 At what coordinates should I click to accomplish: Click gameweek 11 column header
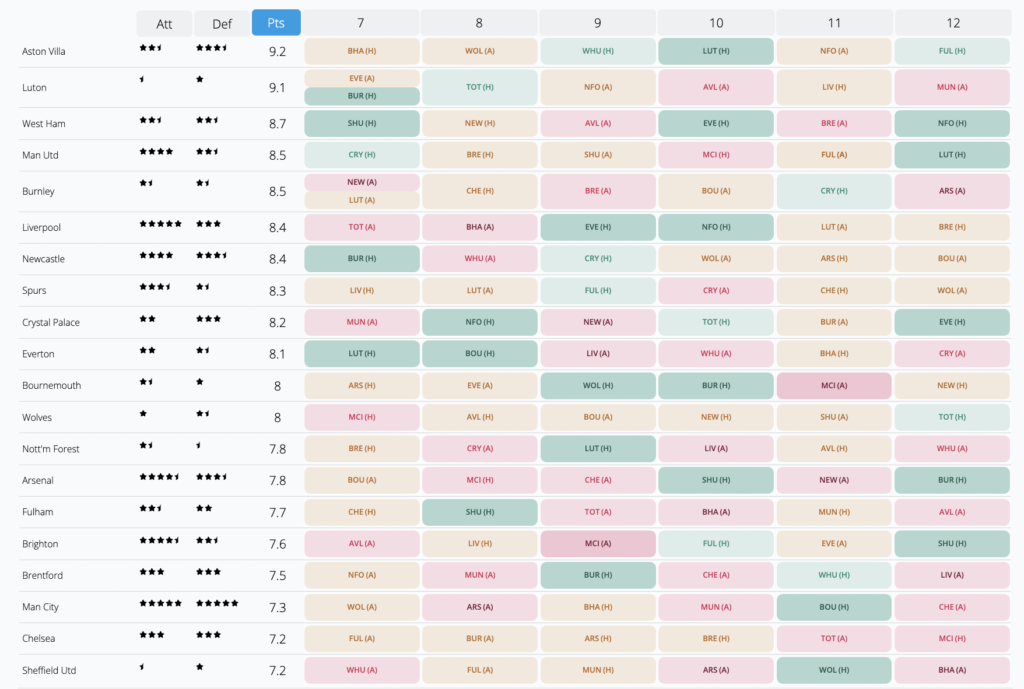pos(834,23)
